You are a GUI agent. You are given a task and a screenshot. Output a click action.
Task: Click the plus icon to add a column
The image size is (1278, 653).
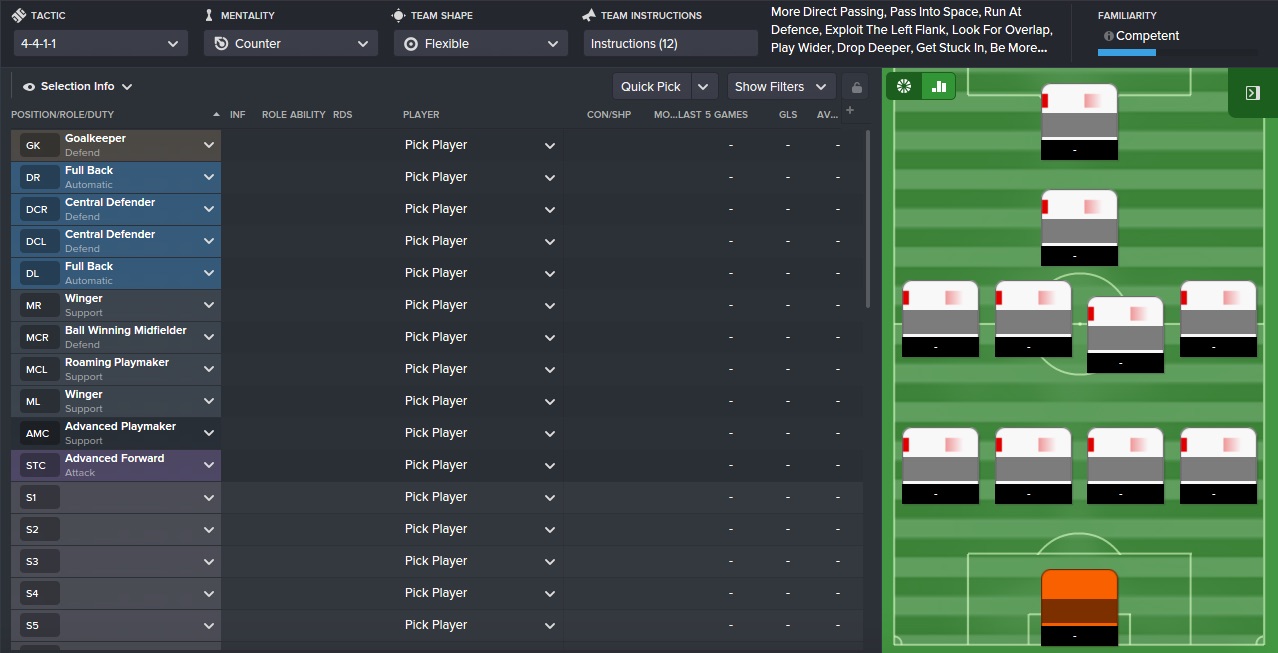(850, 110)
